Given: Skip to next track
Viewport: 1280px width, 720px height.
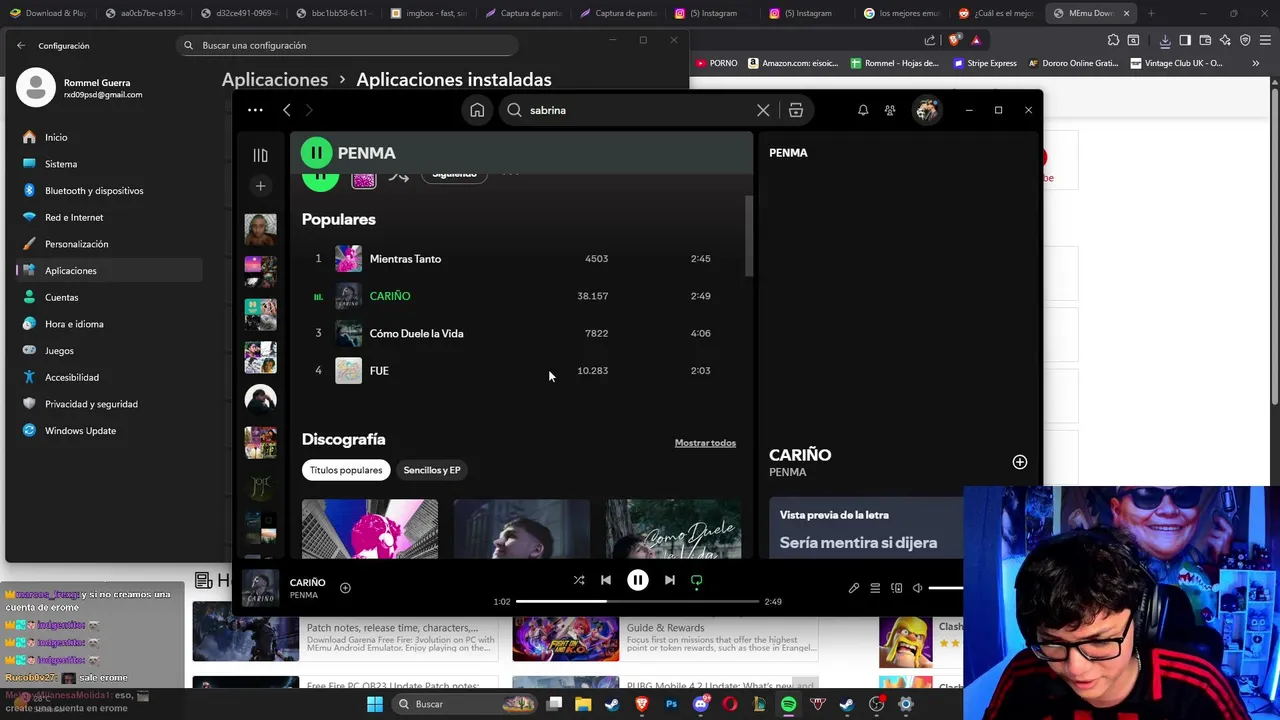Looking at the screenshot, I should point(670,580).
